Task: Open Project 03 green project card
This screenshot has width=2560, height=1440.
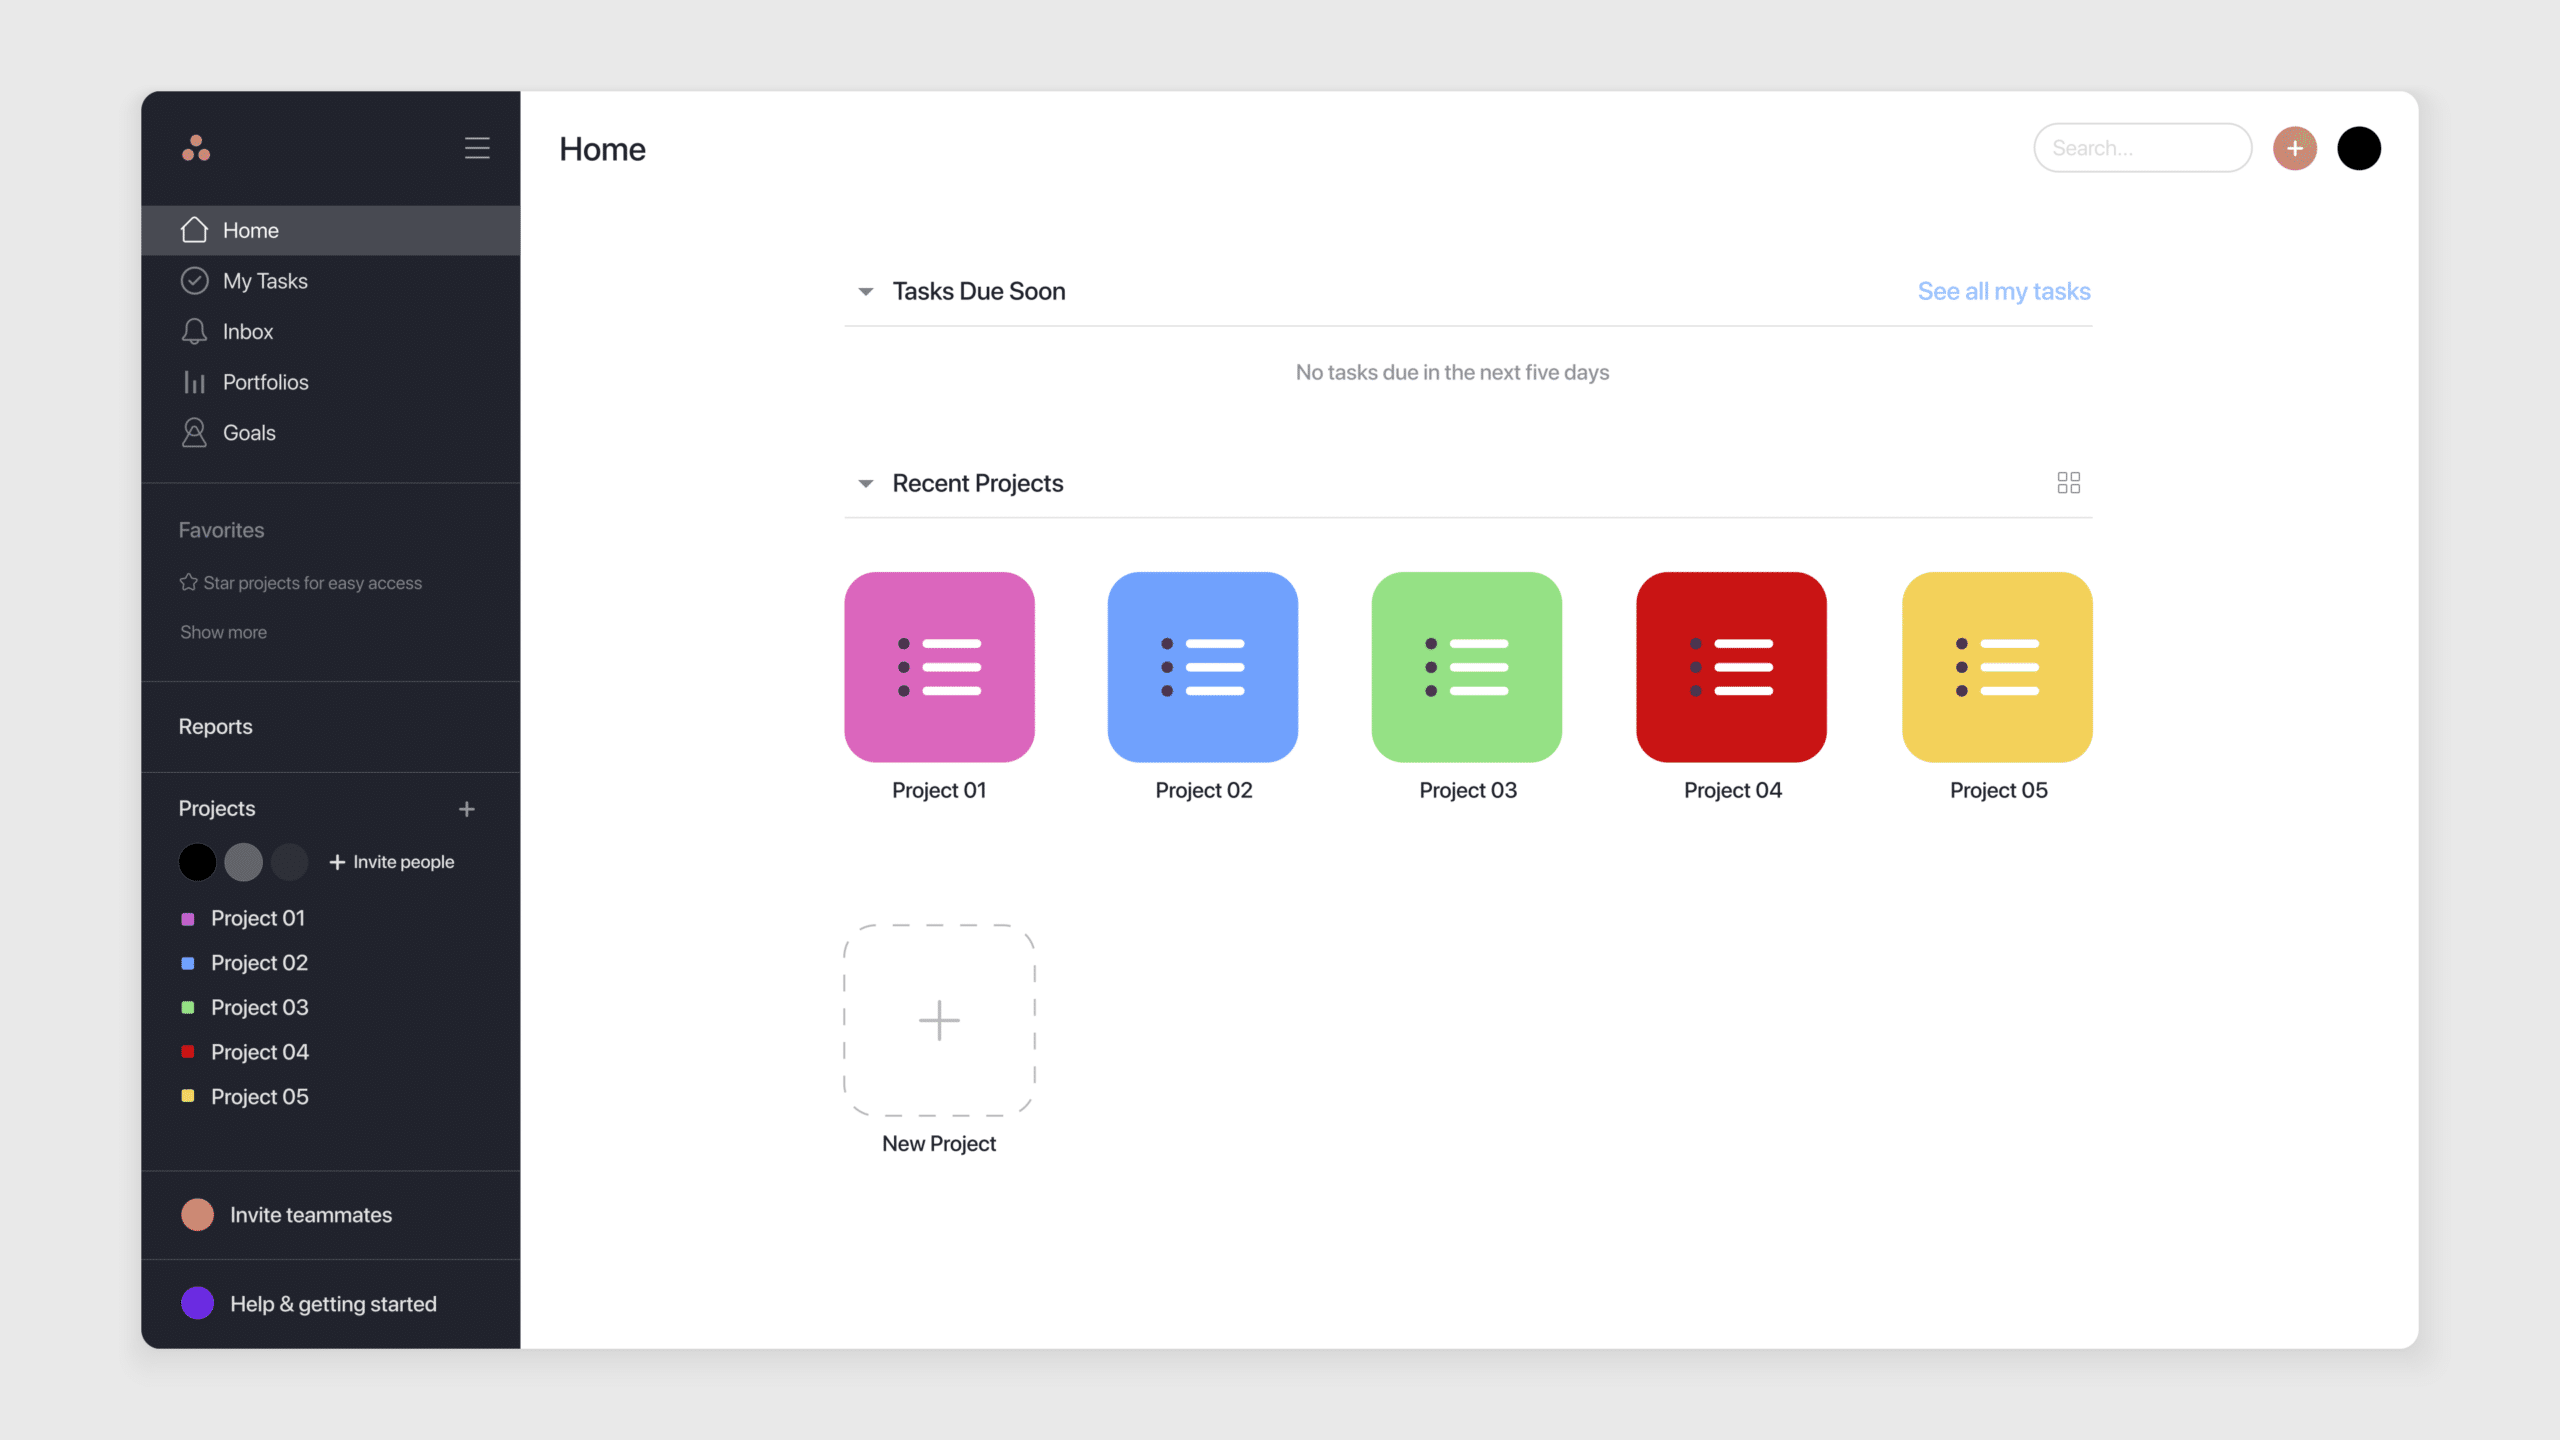Action: 1466,666
